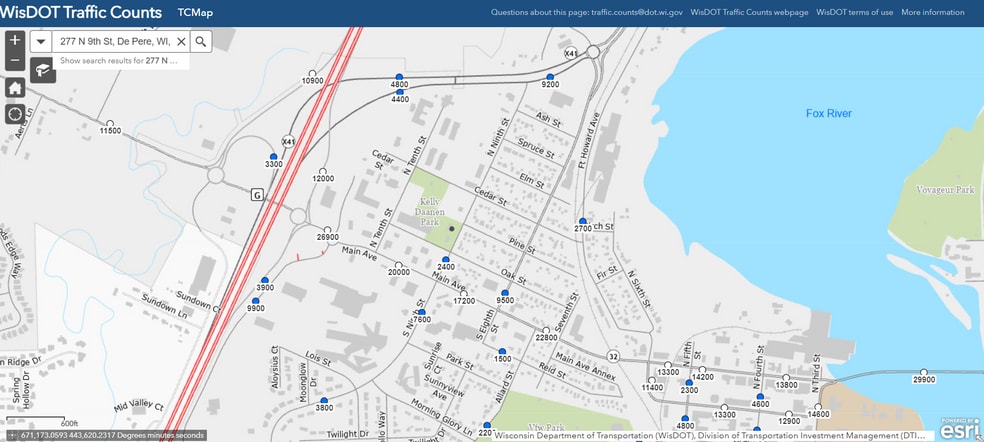Viewport: 984px width, 442px height.
Task: Click the graduation cap icon below search
Action: [x=43, y=70]
